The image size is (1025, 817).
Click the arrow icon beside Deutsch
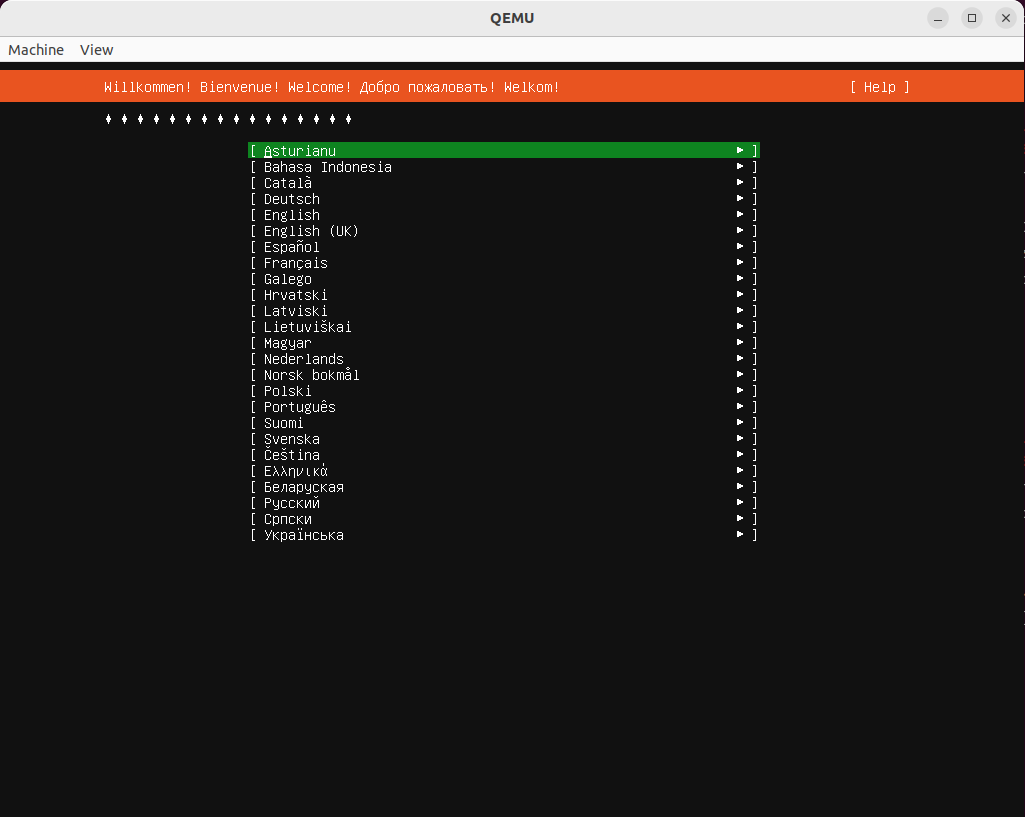click(740, 199)
